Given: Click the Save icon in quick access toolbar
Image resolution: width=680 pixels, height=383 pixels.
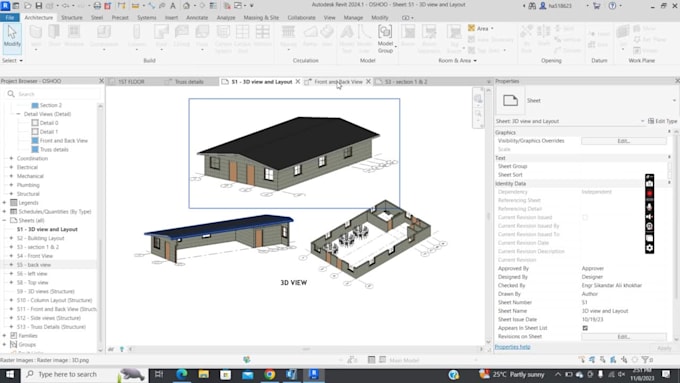Looking at the screenshot, I should tap(39, 6).
